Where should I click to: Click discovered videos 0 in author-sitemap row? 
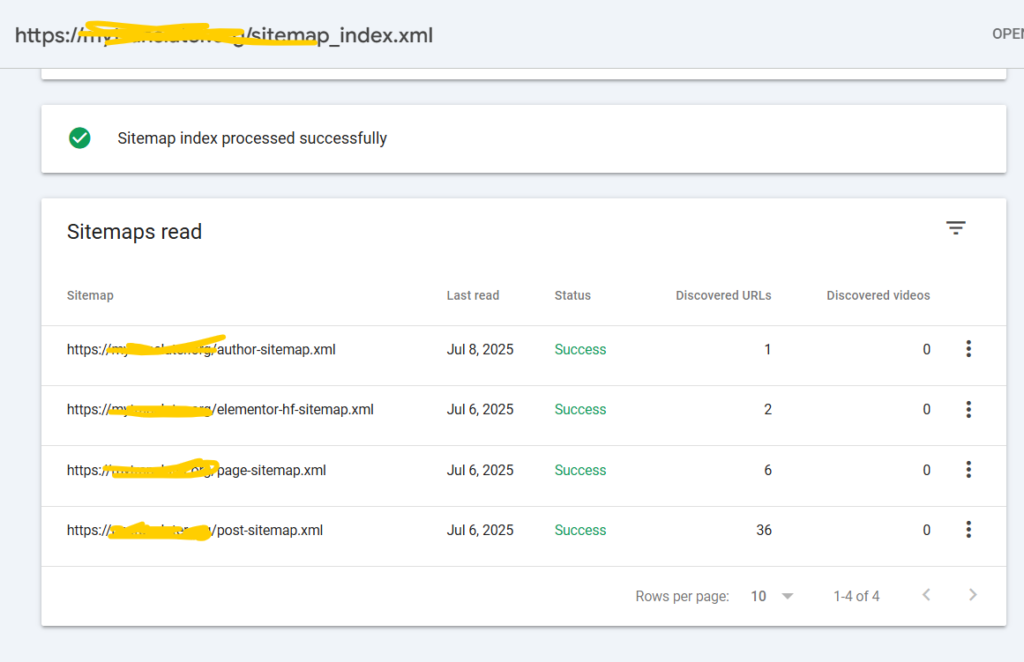(927, 349)
